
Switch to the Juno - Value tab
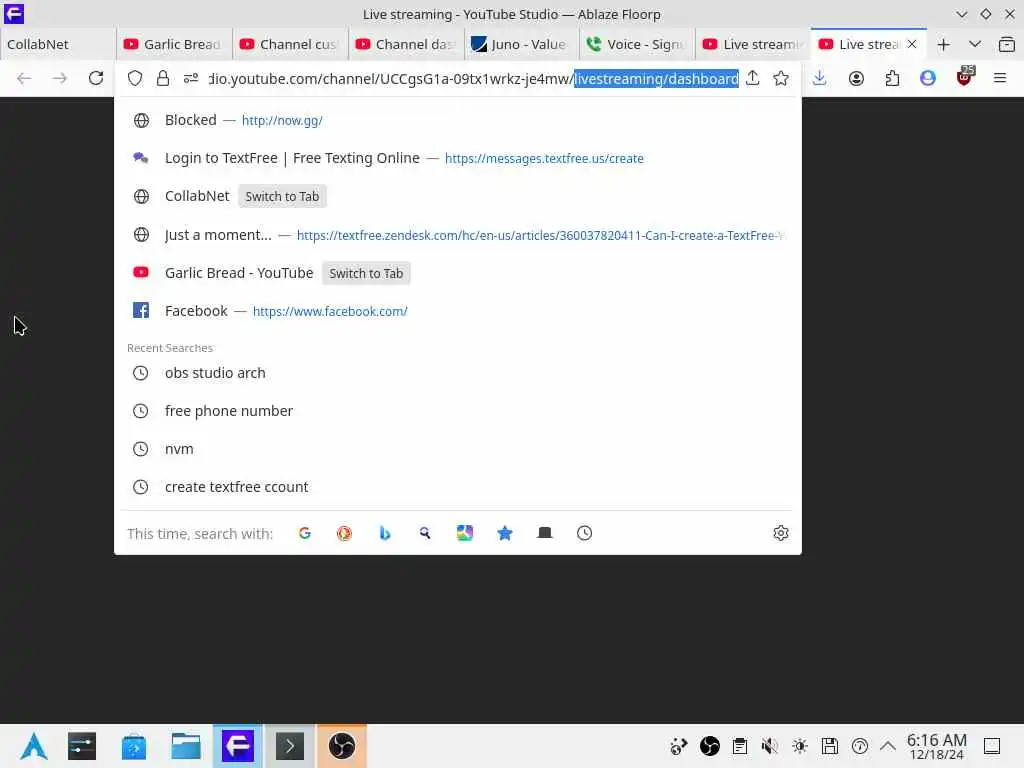pyautogui.click(x=521, y=44)
